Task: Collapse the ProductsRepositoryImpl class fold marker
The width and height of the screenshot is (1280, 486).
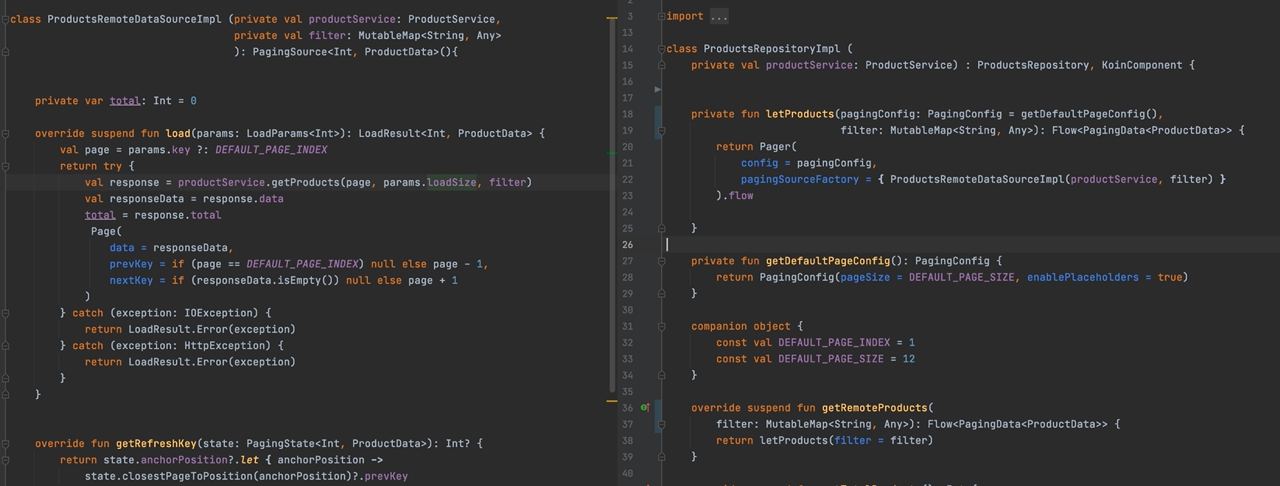Action: click(661, 48)
